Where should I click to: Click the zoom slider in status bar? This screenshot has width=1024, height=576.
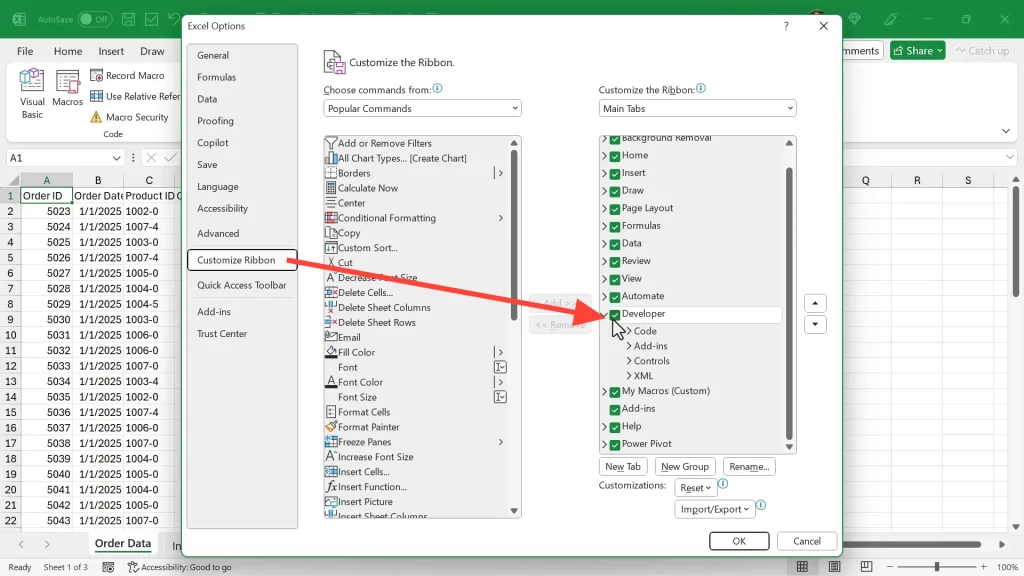pos(937,567)
